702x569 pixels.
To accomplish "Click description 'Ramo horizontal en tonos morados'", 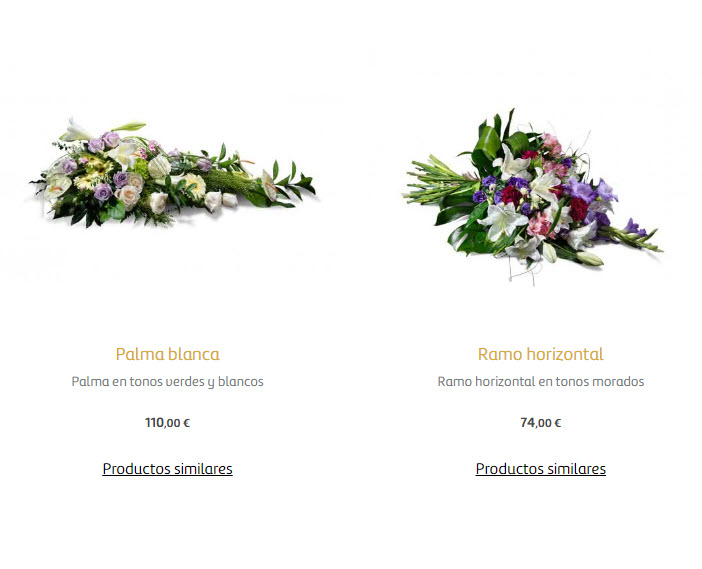I will (540, 382).
